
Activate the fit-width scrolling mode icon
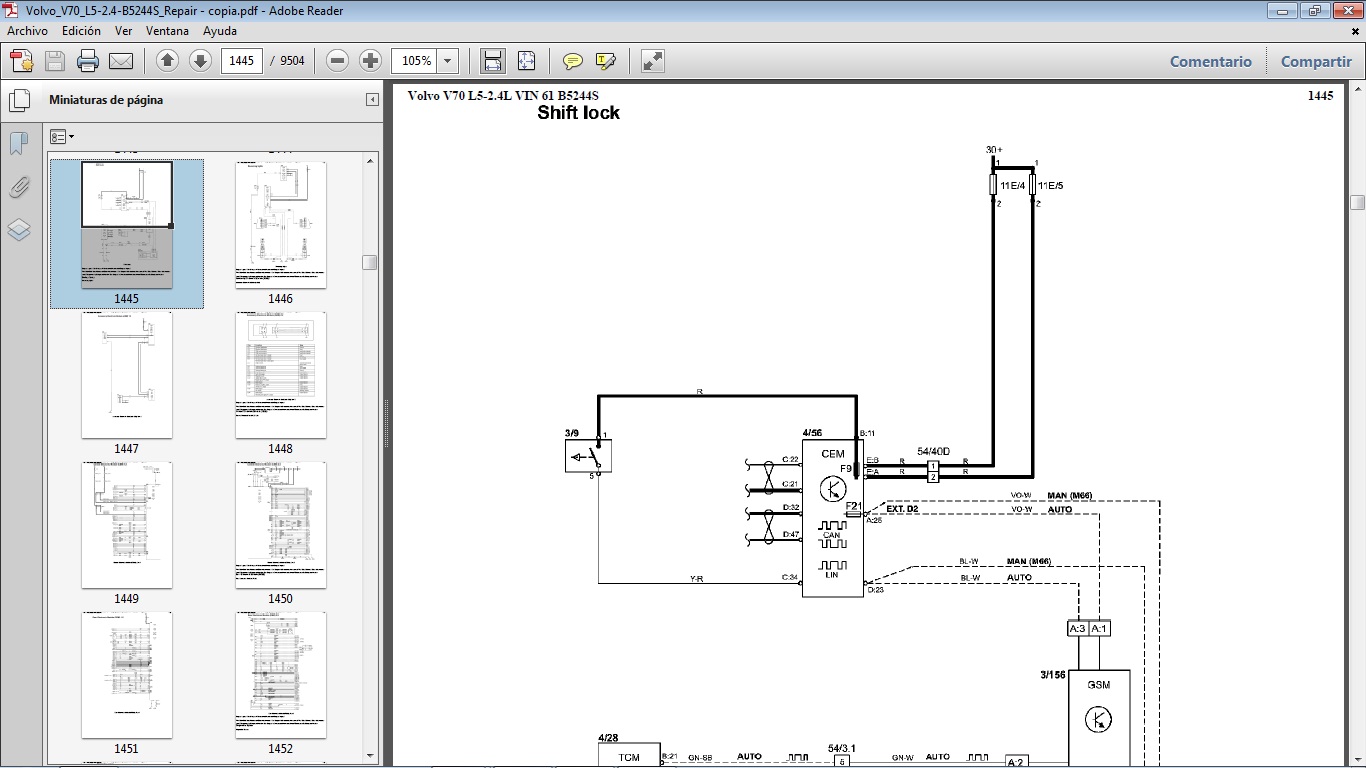[x=493, y=61]
